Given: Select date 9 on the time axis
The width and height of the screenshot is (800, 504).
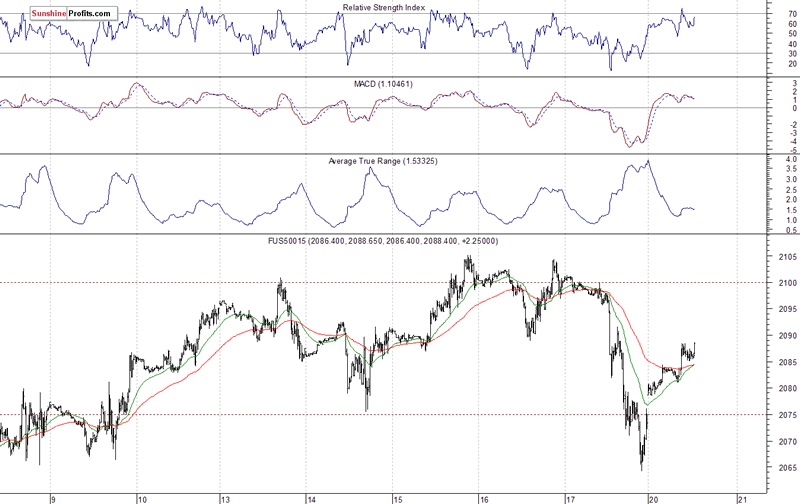Looking at the screenshot, I should click(55, 497).
